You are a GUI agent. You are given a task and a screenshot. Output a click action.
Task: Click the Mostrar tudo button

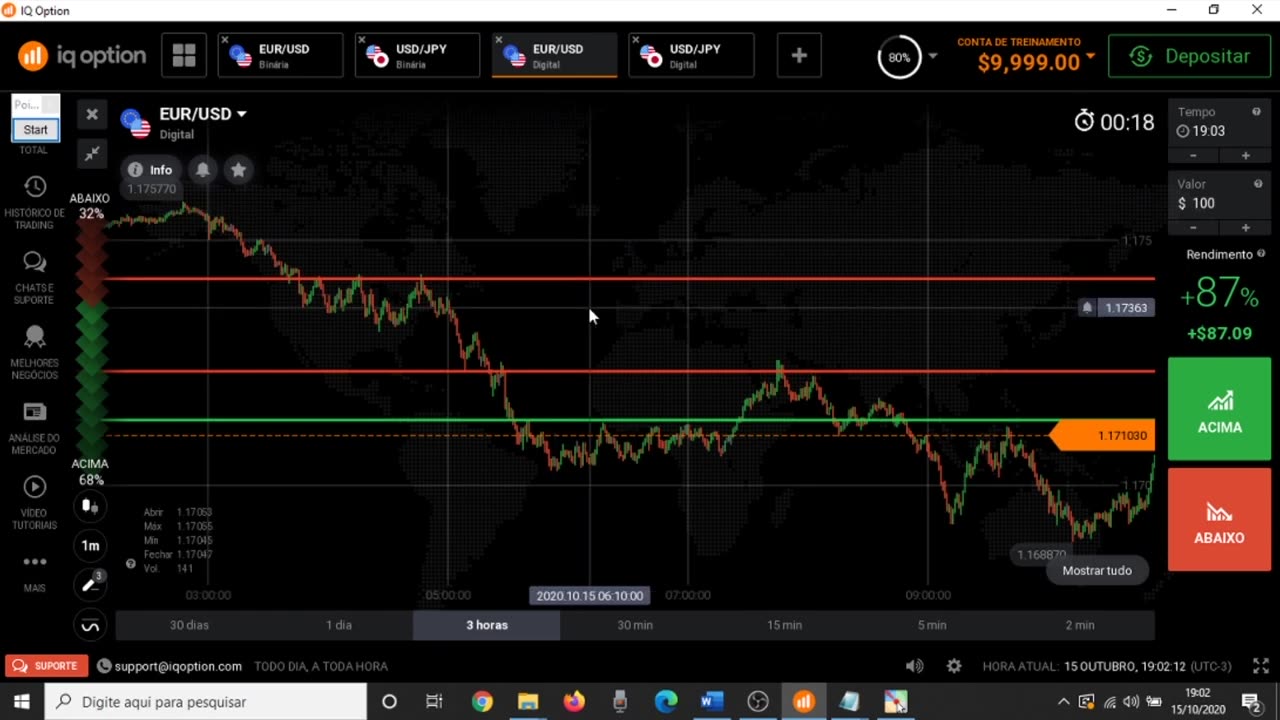click(x=1097, y=570)
